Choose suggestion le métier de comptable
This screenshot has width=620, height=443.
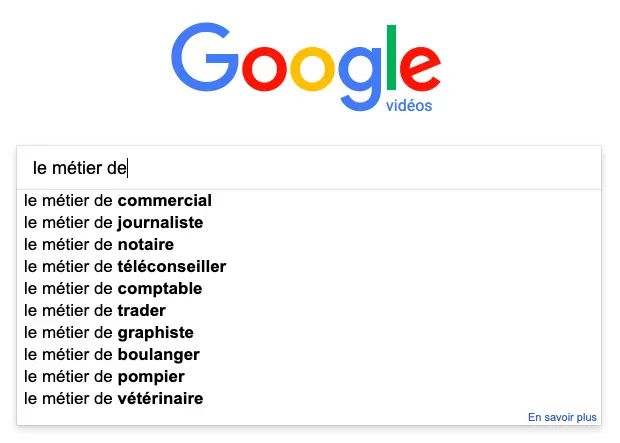pyautogui.click(x=309, y=288)
